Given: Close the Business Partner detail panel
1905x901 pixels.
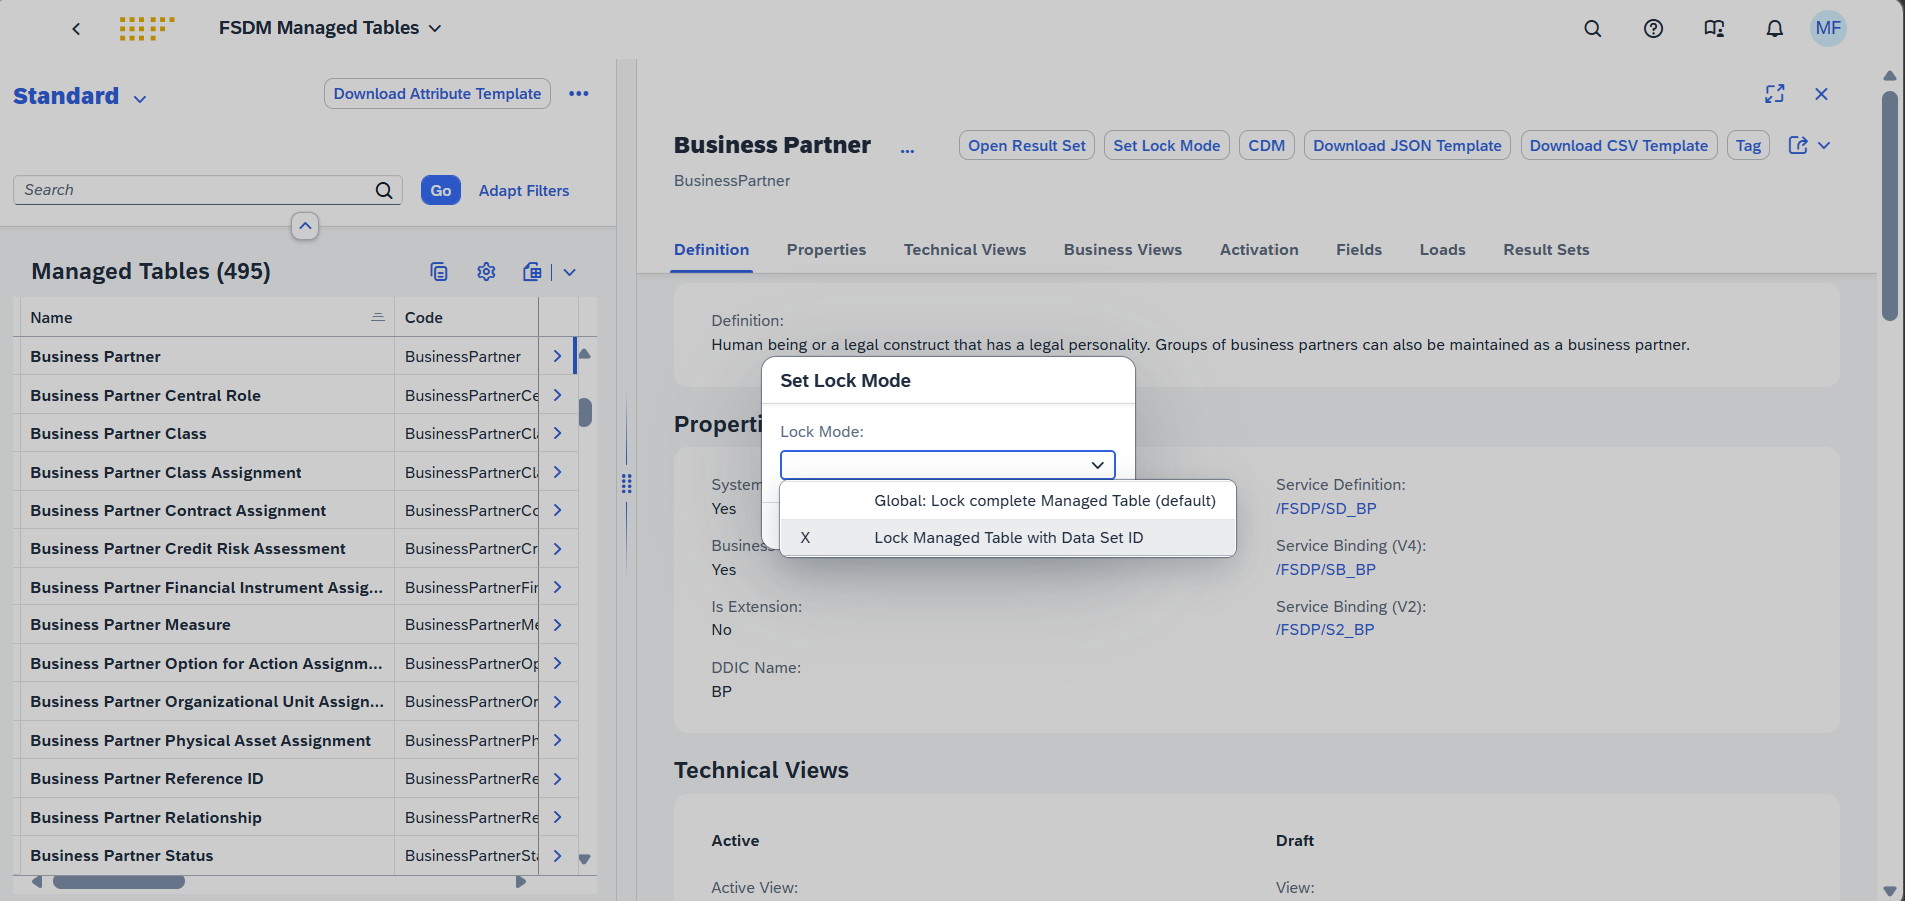Looking at the screenshot, I should [x=1821, y=94].
